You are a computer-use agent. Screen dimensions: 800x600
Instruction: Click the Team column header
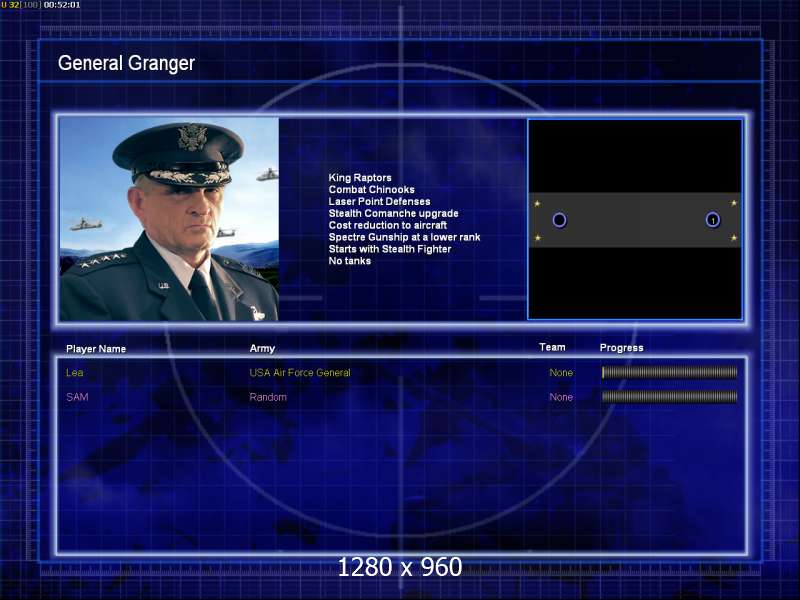click(x=552, y=347)
